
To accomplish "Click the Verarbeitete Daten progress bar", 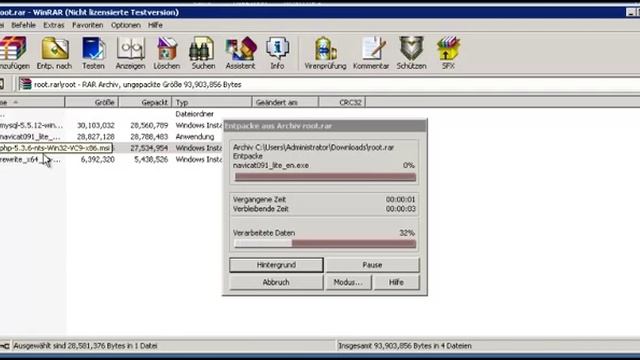I will coord(325,244).
